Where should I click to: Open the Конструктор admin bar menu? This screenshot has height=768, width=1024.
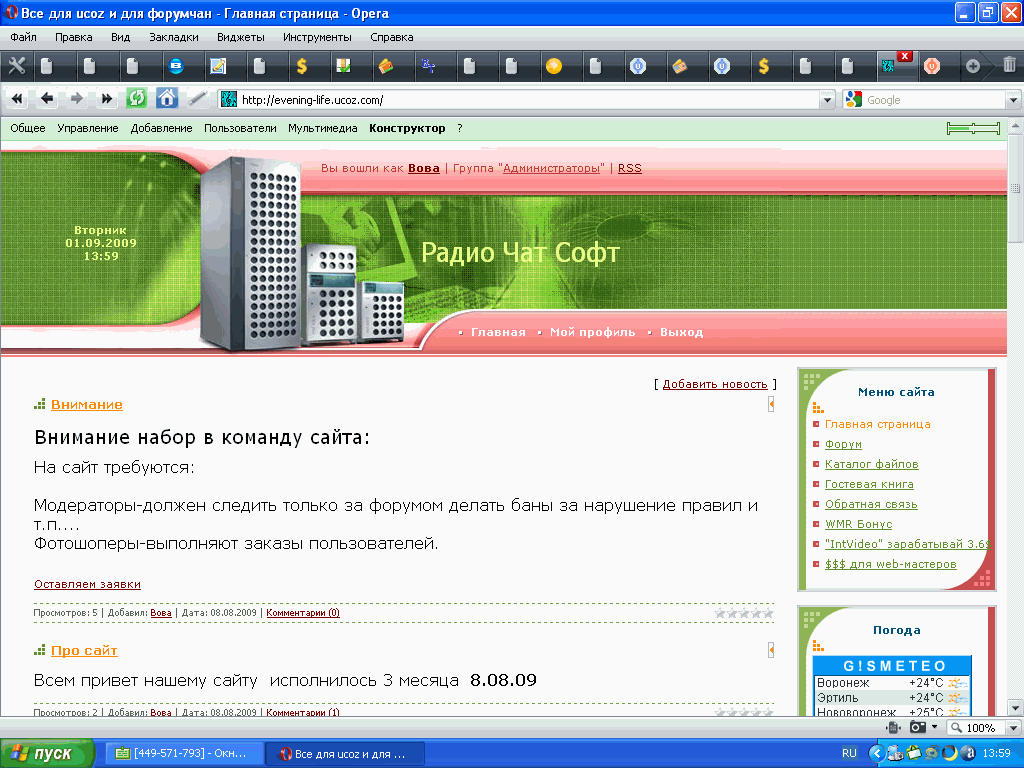tap(408, 128)
